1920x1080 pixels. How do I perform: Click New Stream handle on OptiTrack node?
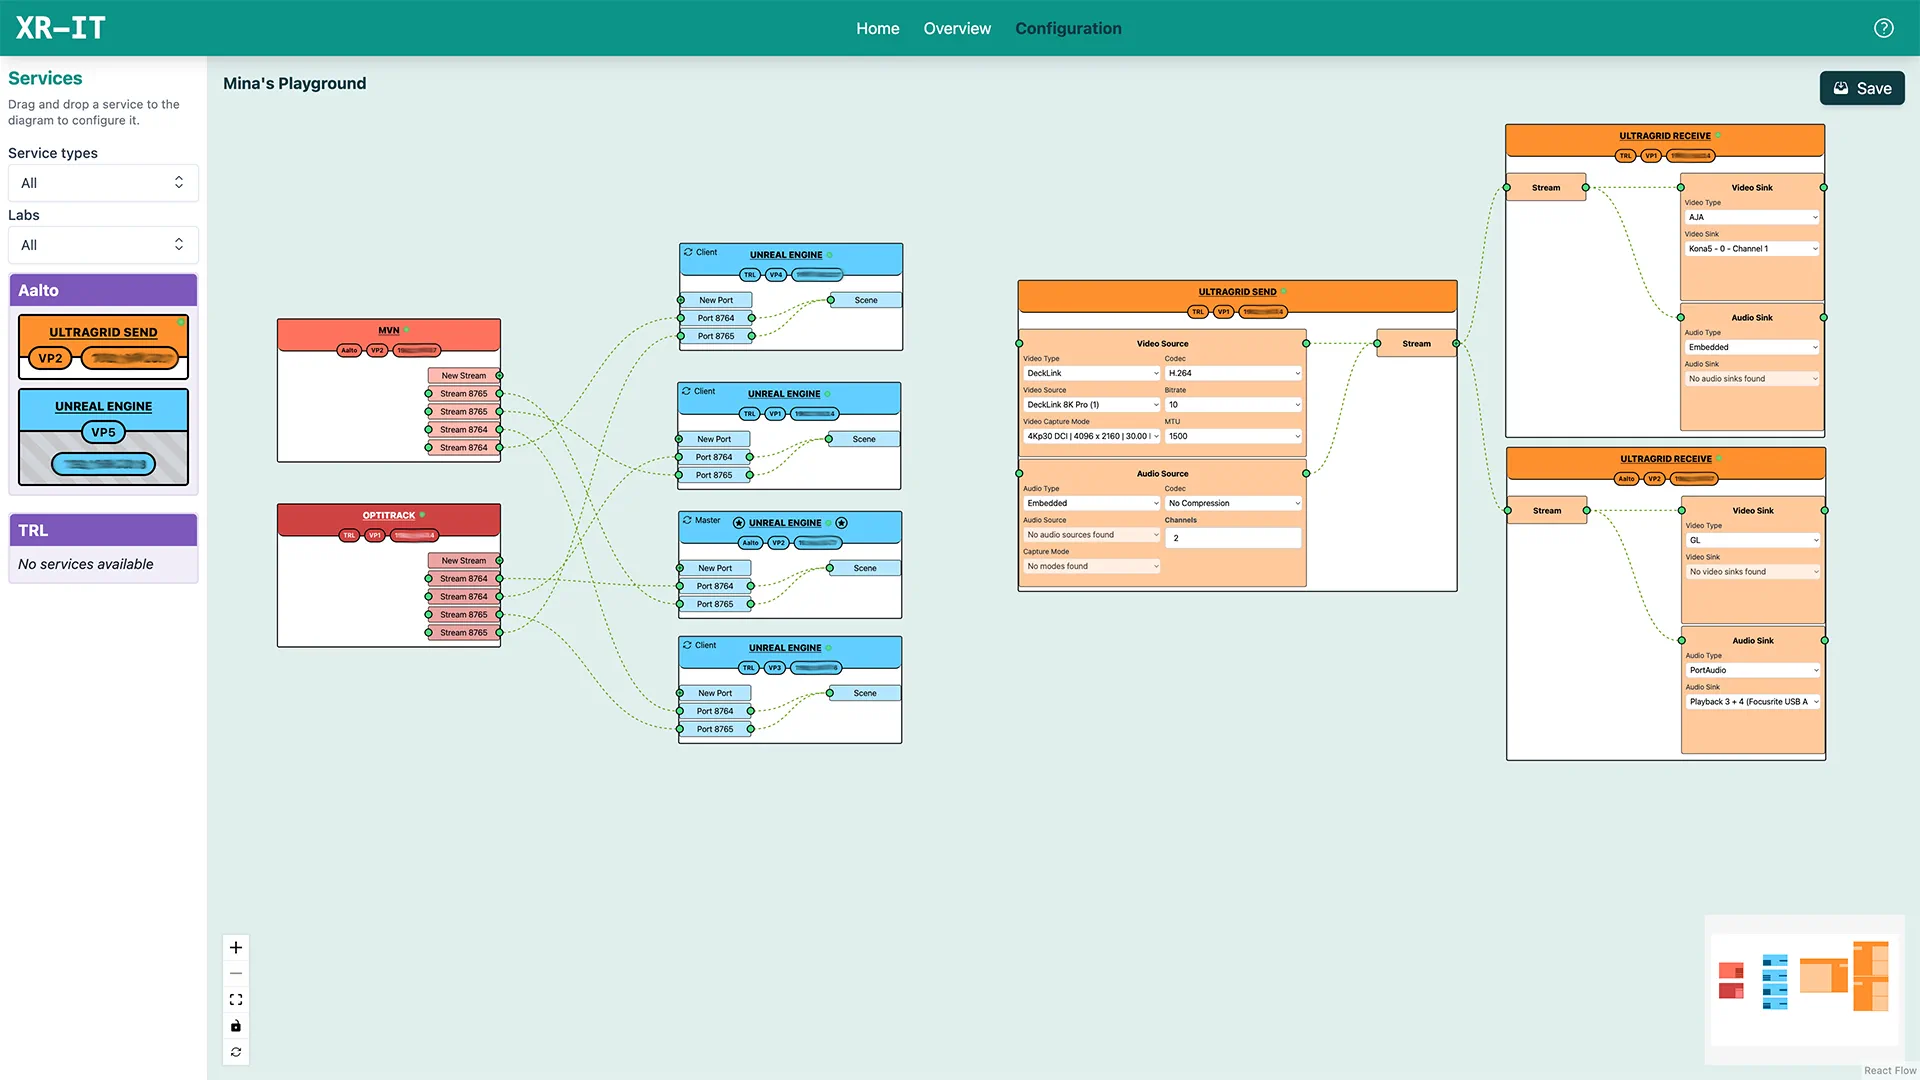click(x=499, y=561)
